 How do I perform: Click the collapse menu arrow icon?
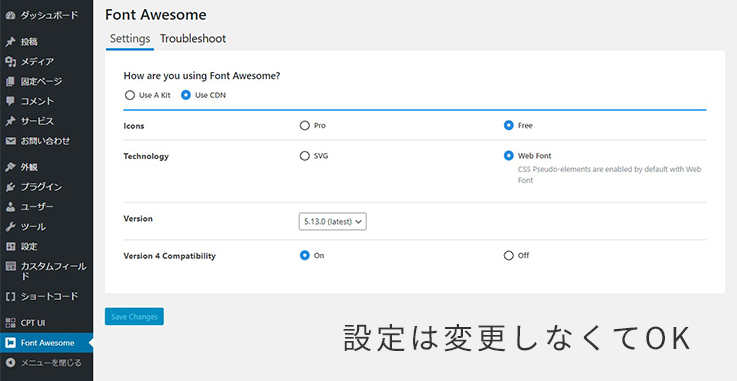(10, 363)
